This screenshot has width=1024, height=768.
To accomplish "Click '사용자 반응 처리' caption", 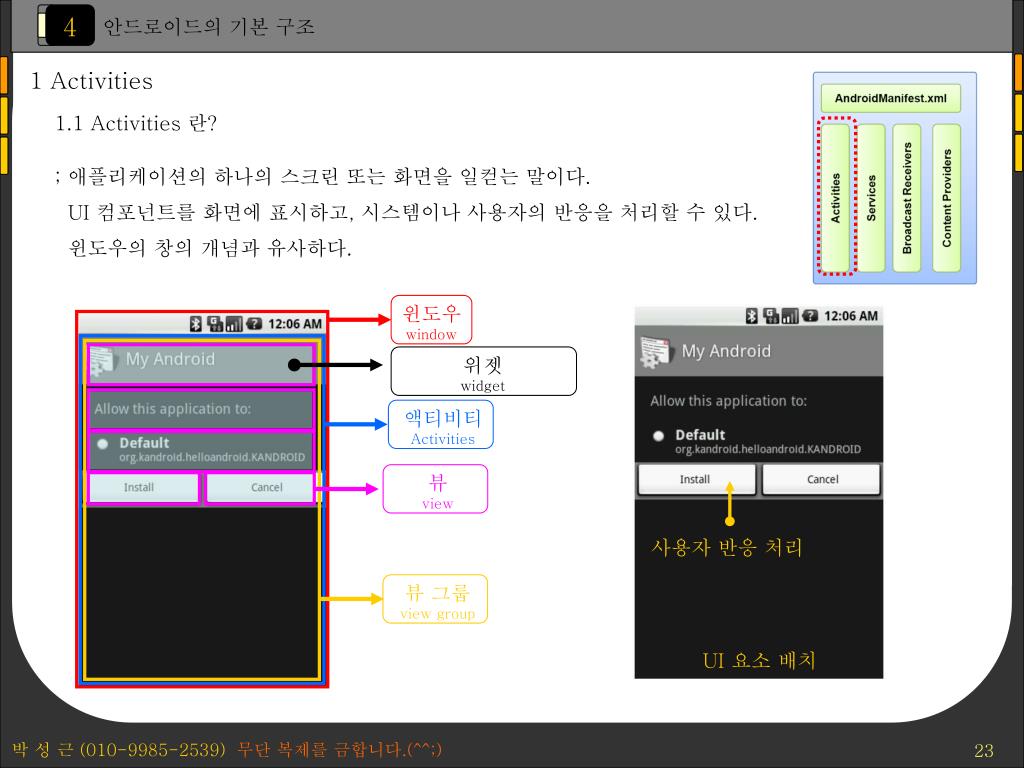I will pos(726,547).
